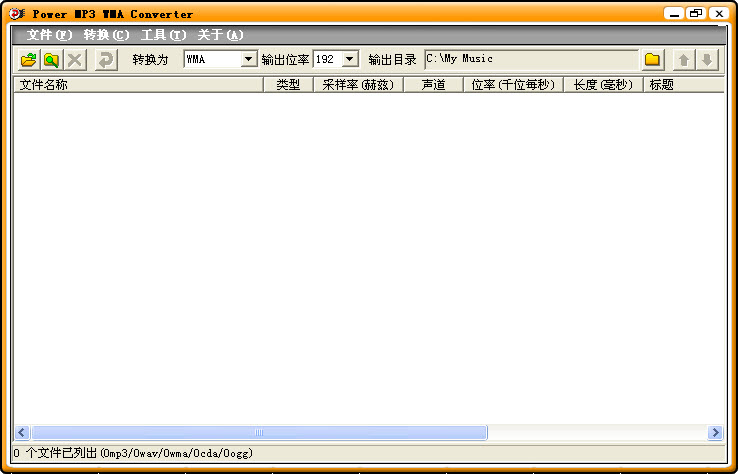Open the 文件(F) menu
This screenshot has height=474, width=738.
point(49,35)
